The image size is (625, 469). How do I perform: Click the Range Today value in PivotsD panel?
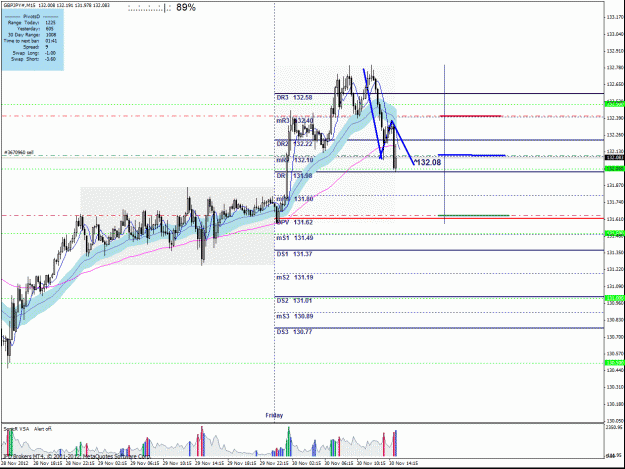pos(50,23)
